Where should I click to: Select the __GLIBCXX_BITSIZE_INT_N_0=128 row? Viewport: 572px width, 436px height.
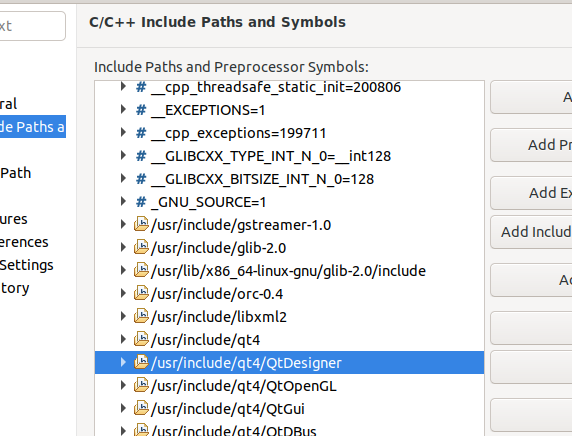289,179
